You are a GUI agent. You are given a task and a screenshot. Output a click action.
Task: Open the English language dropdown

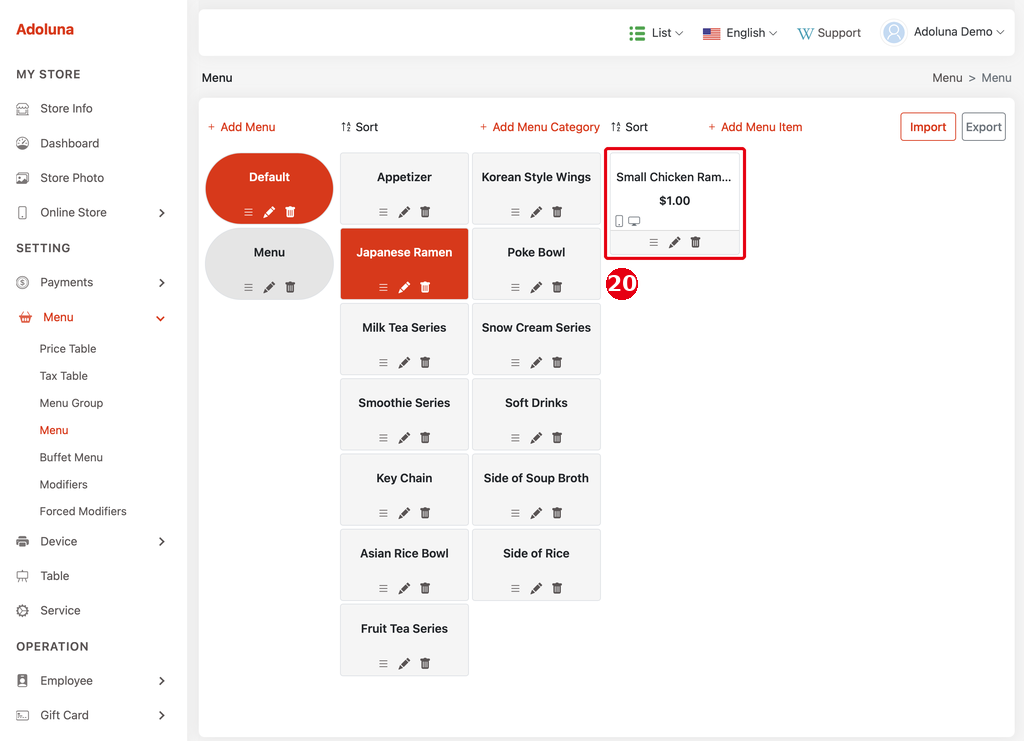tap(740, 33)
